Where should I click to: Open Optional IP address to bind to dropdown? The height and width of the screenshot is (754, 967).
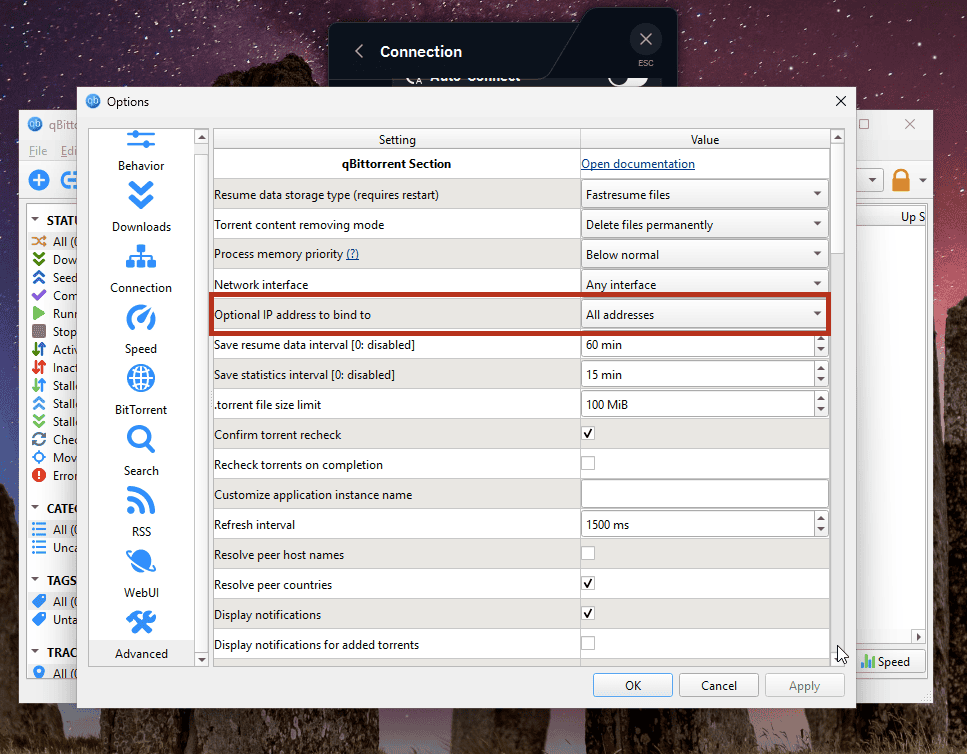[x=704, y=314]
